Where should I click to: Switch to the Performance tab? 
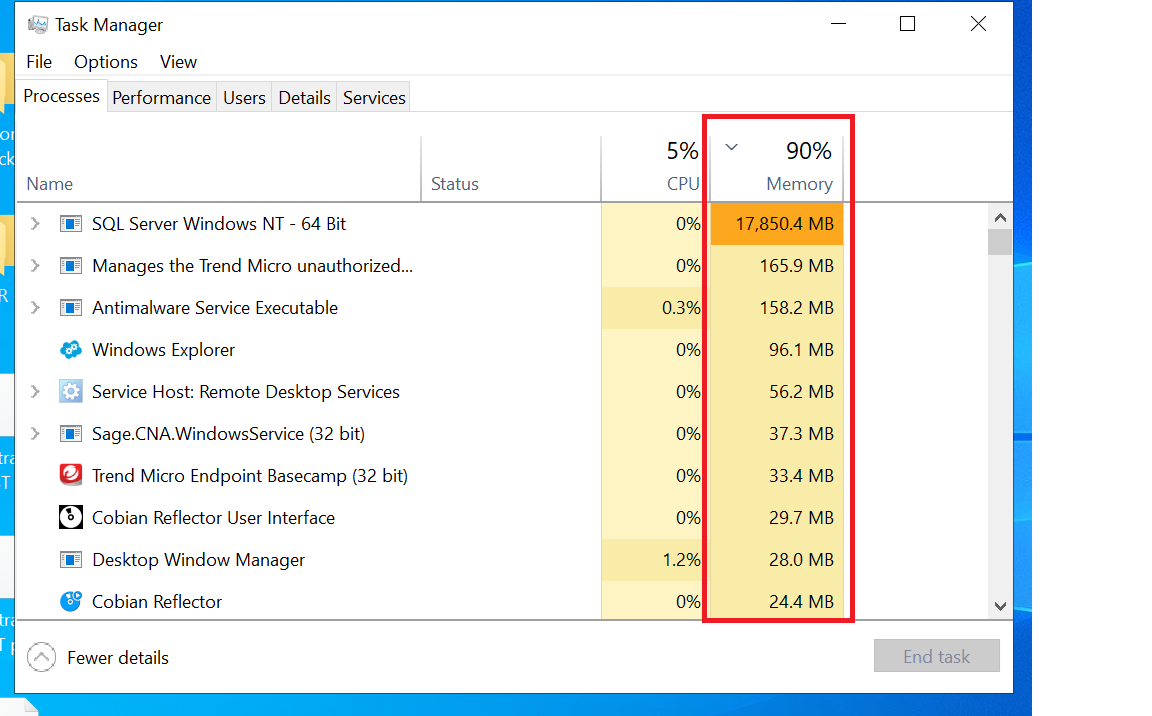pyautogui.click(x=161, y=96)
